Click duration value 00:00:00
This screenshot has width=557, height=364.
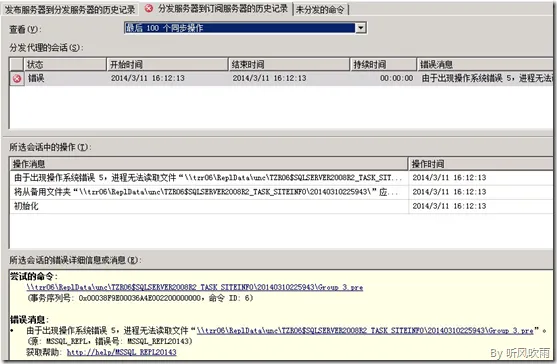[x=396, y=78]
